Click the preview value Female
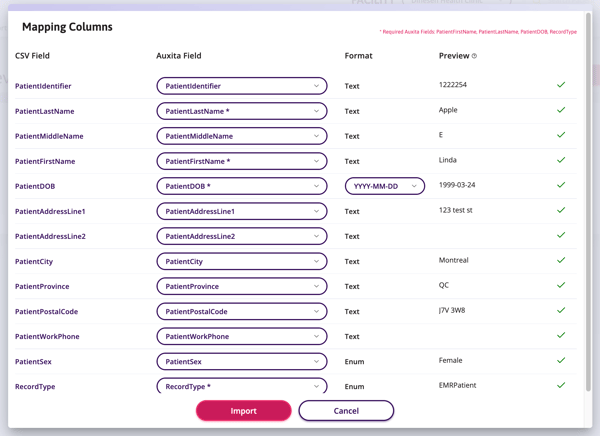Image resolution: width=600 pixels, height=436 pixels. click(x=450, y=360)
